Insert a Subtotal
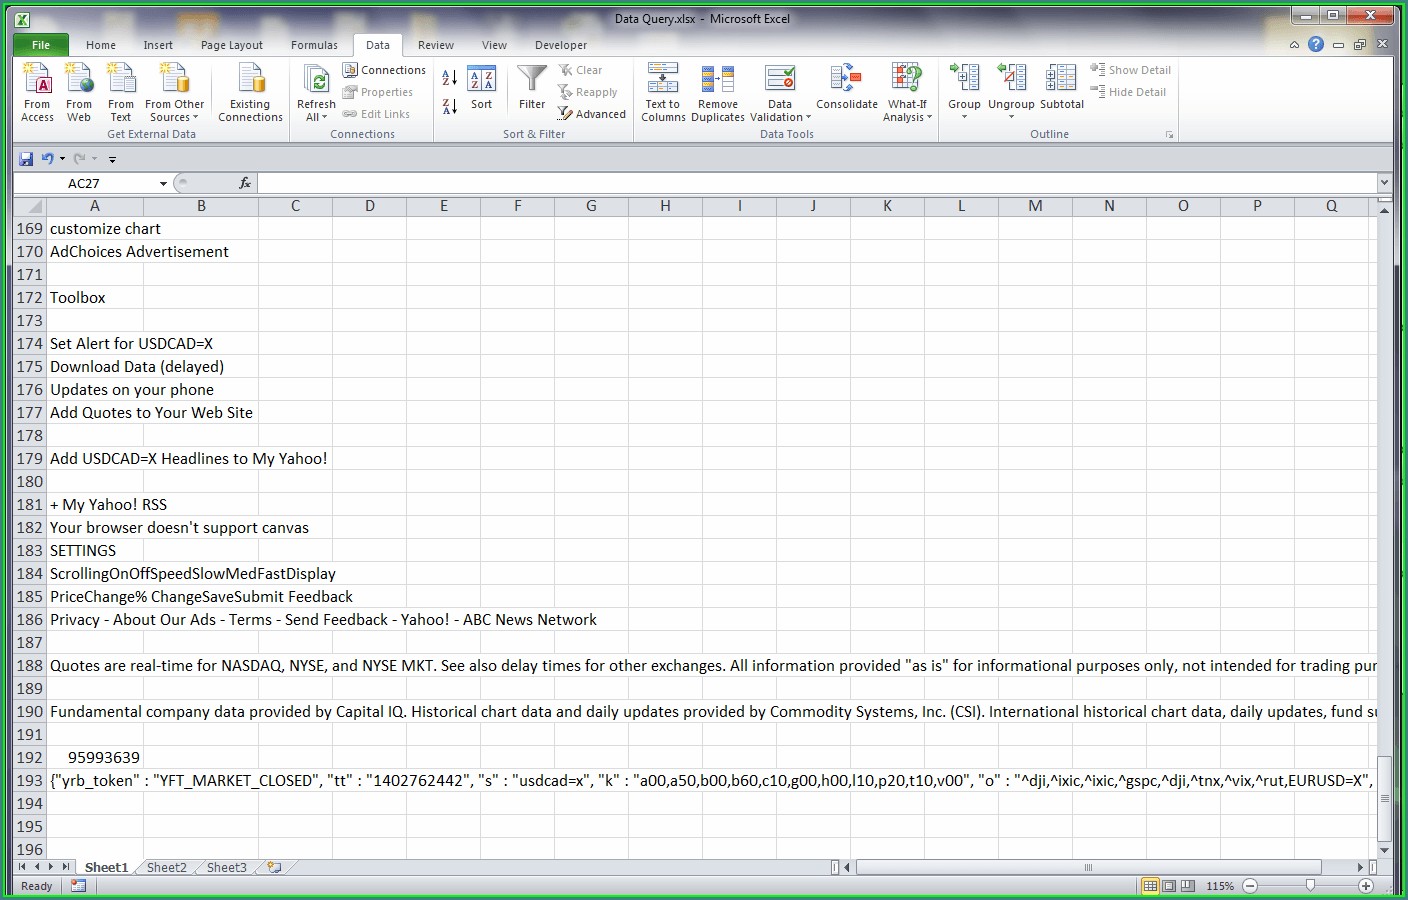 [x=1062, y=88]
